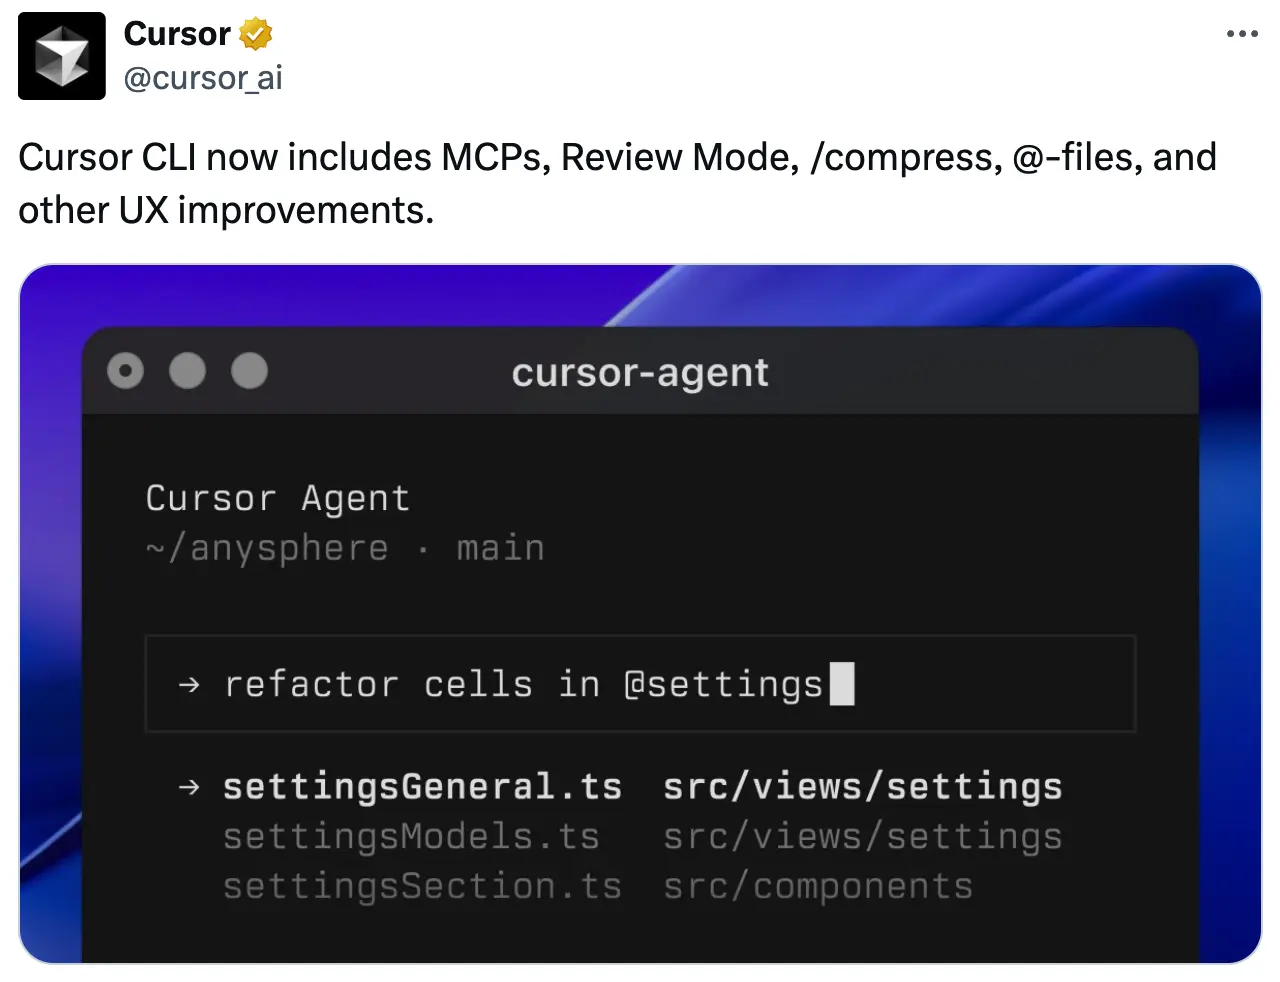This screenshot has height=982, width=1280.
Task: Click the src/components path in suggestions
Action: pos(818,887)
